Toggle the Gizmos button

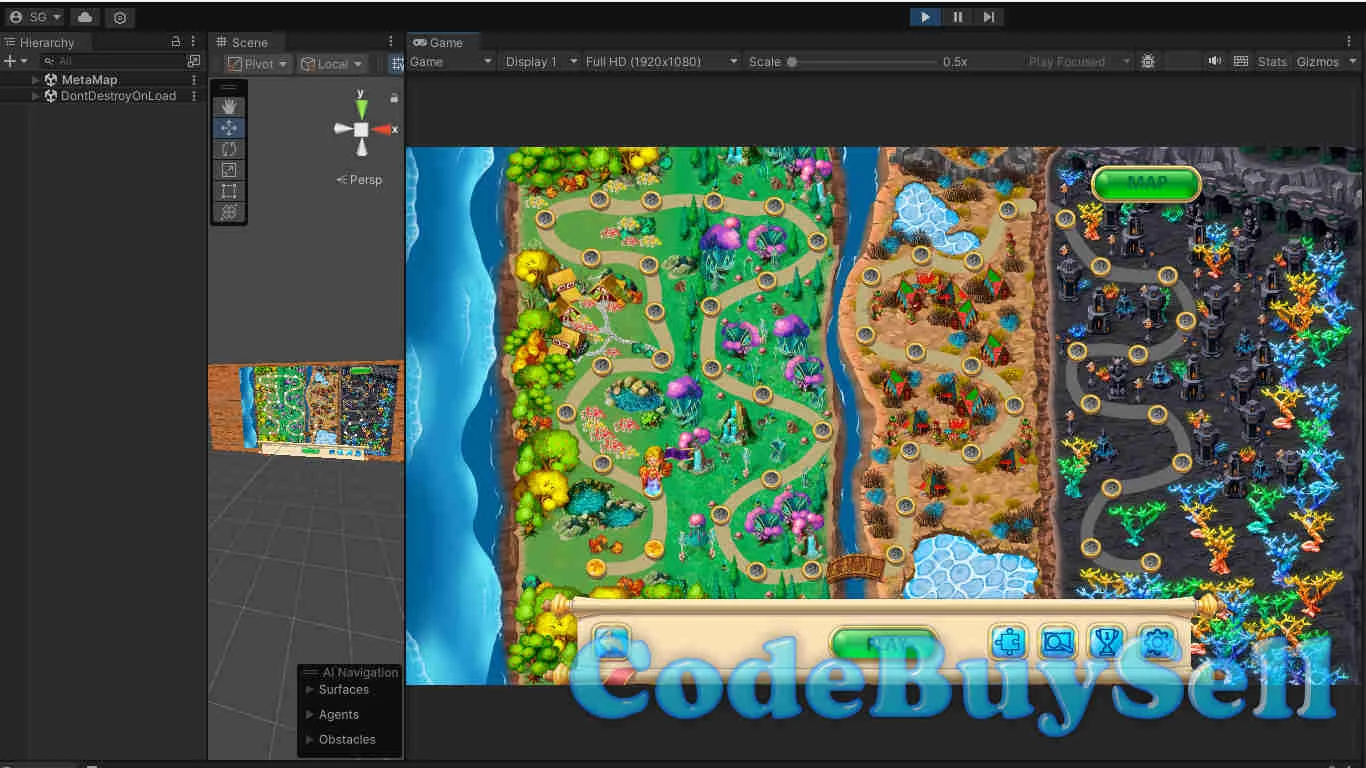[1317, 61]
